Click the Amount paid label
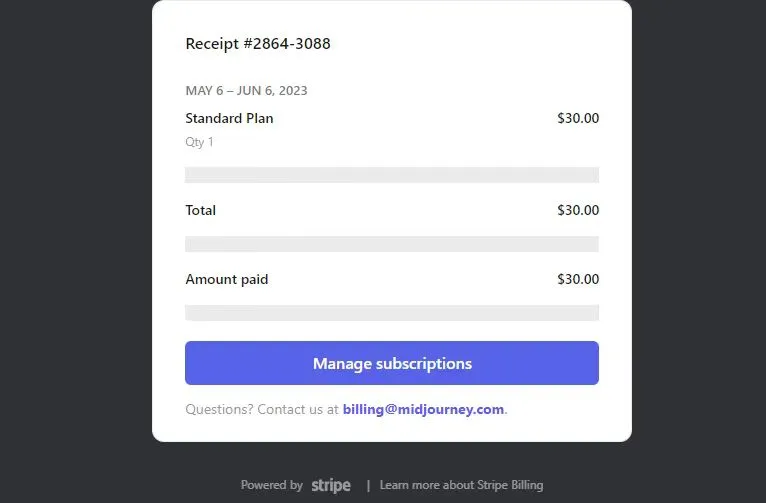 [x=227, y=279]
